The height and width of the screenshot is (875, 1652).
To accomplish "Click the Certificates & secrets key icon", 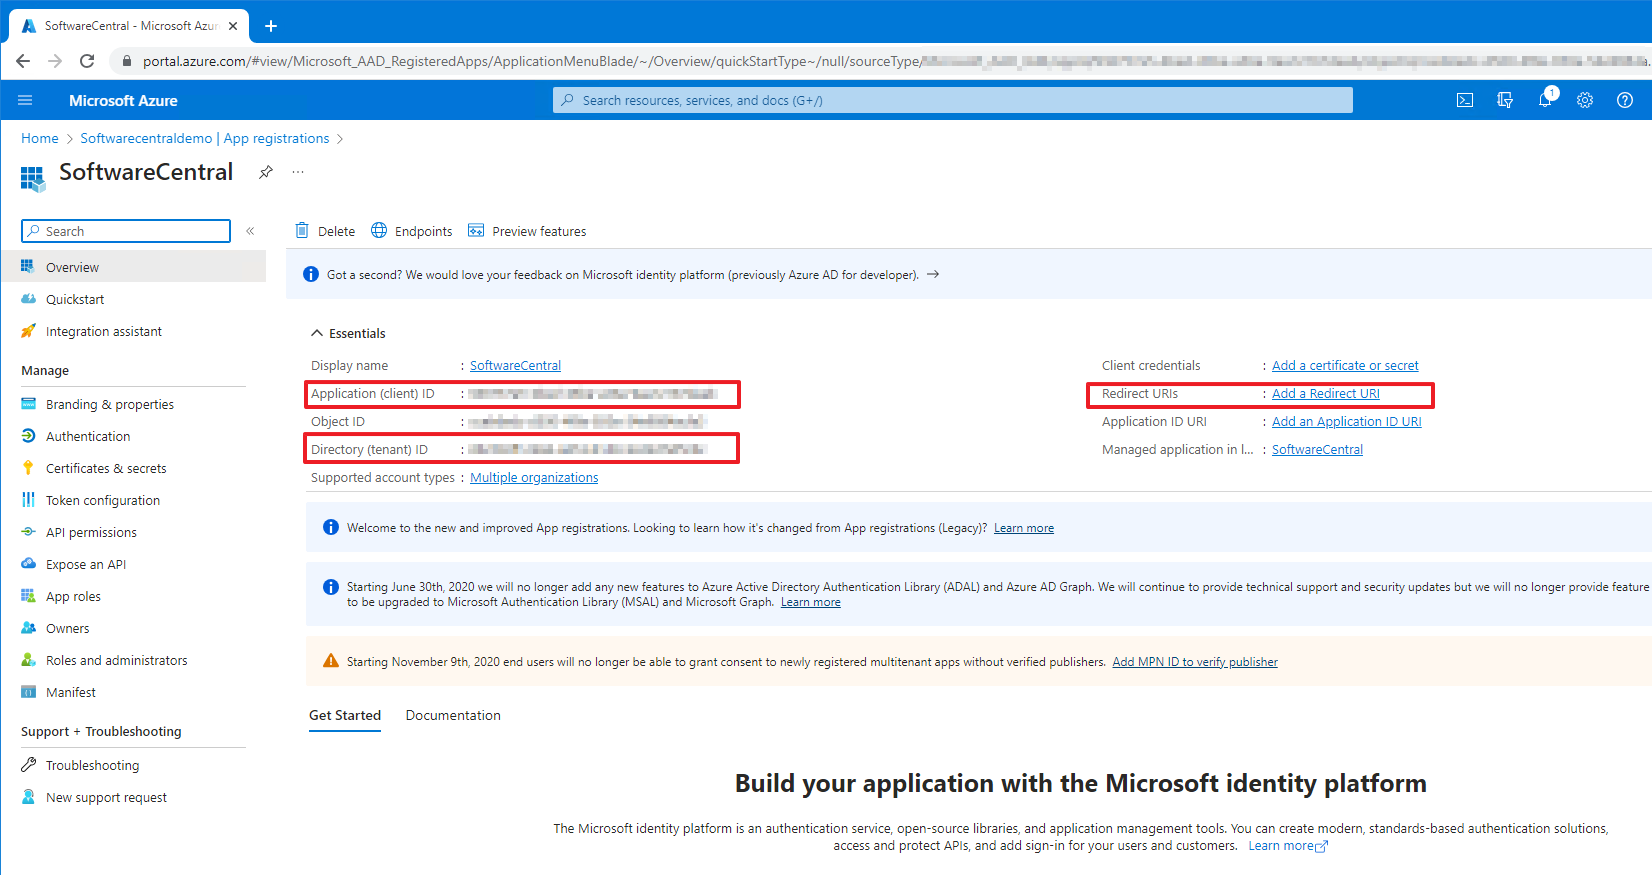I will coord(28,468).
